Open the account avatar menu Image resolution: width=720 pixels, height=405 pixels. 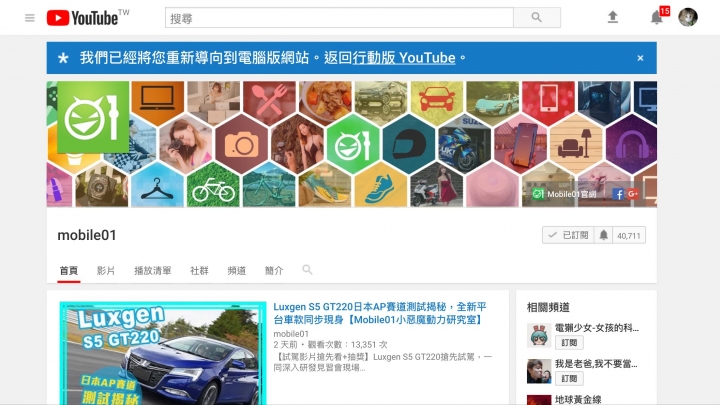point(688,17)
